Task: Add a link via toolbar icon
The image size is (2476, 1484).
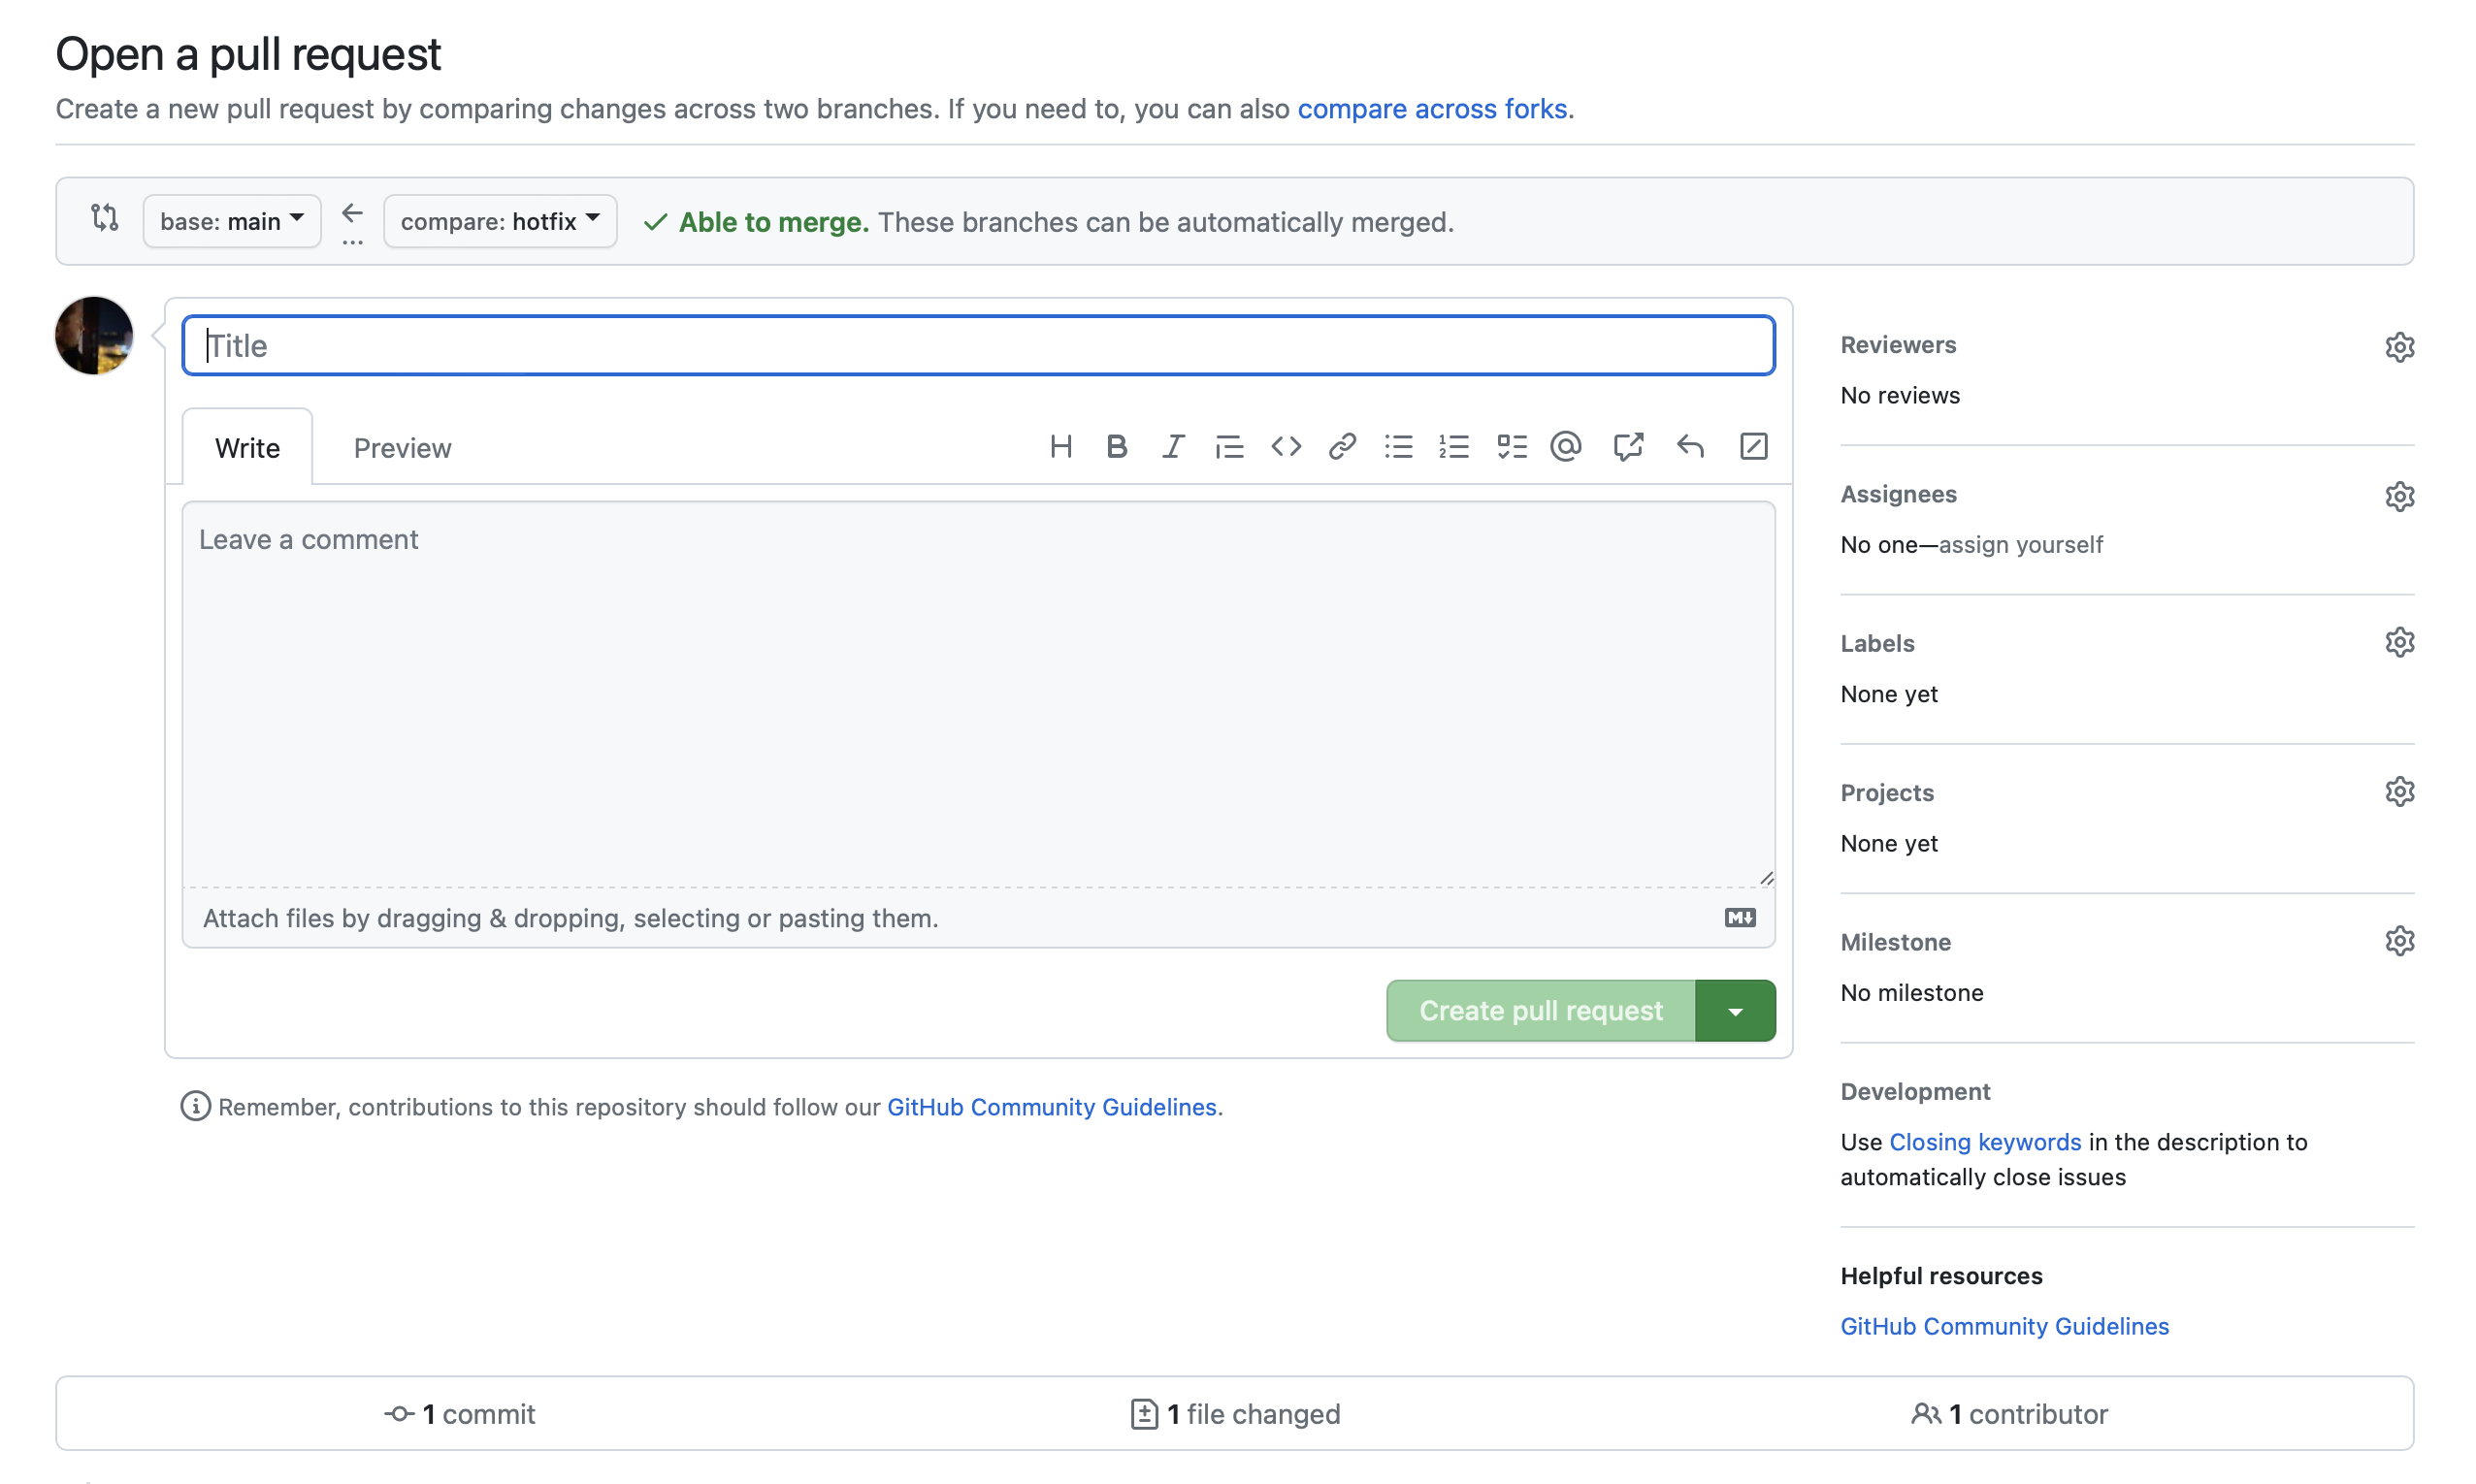Action: point(1342,446)
